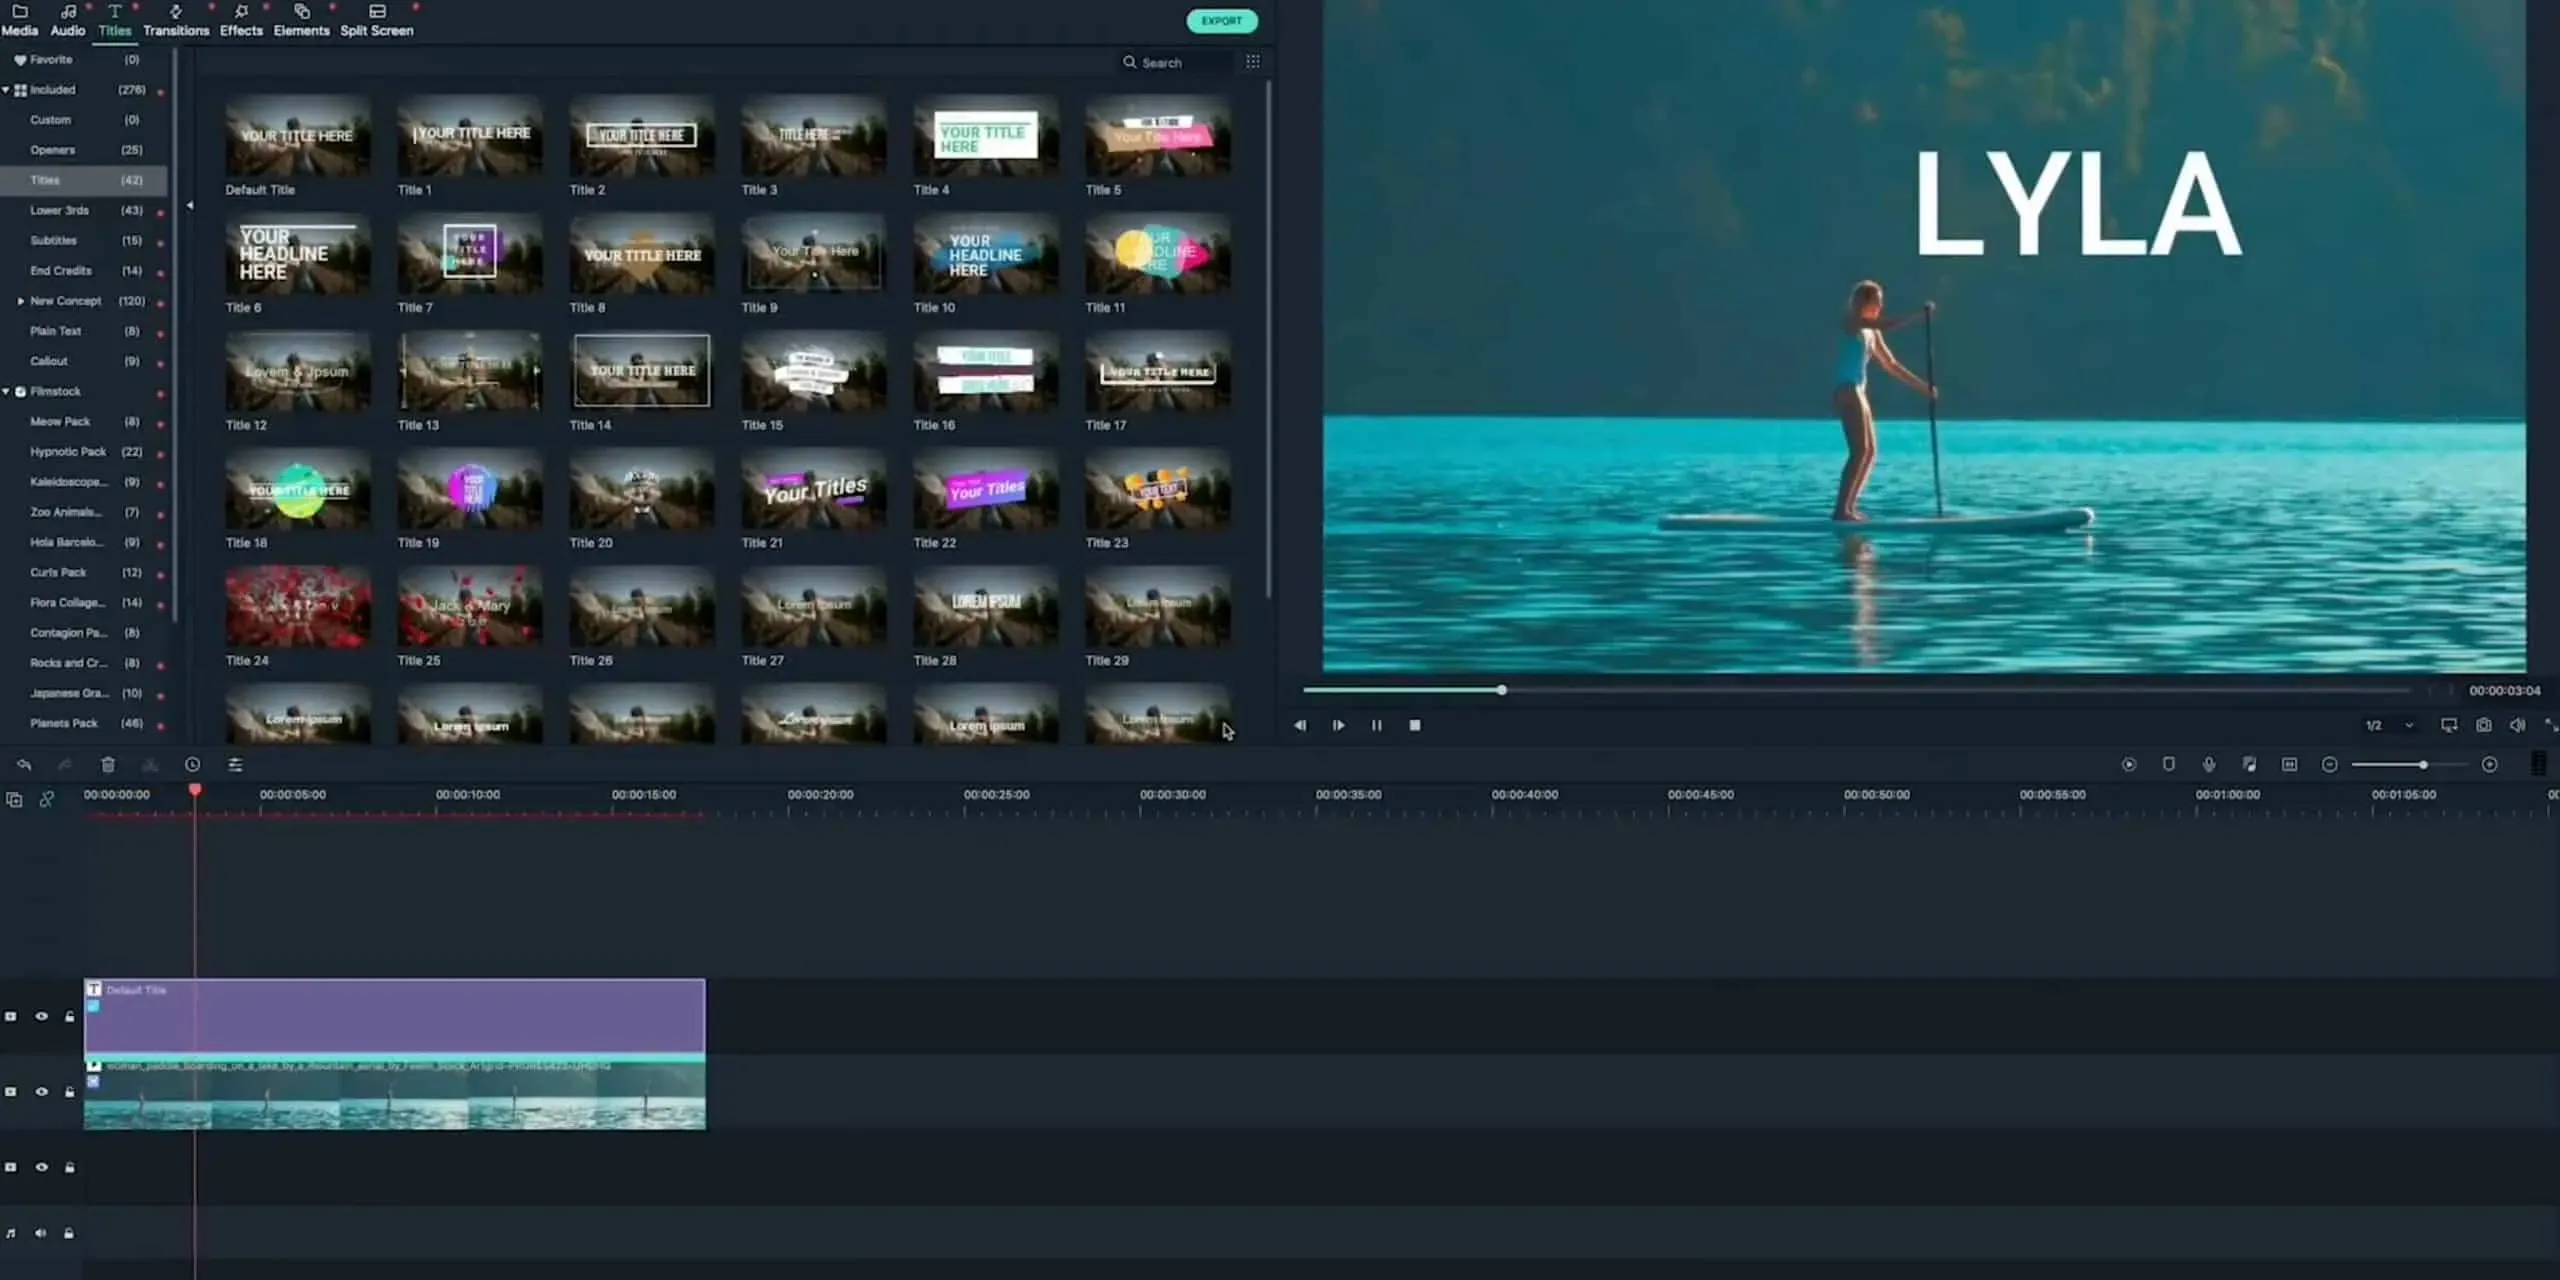
Task: Click the stop button in preview controls
Action: tap(1414, 725)
